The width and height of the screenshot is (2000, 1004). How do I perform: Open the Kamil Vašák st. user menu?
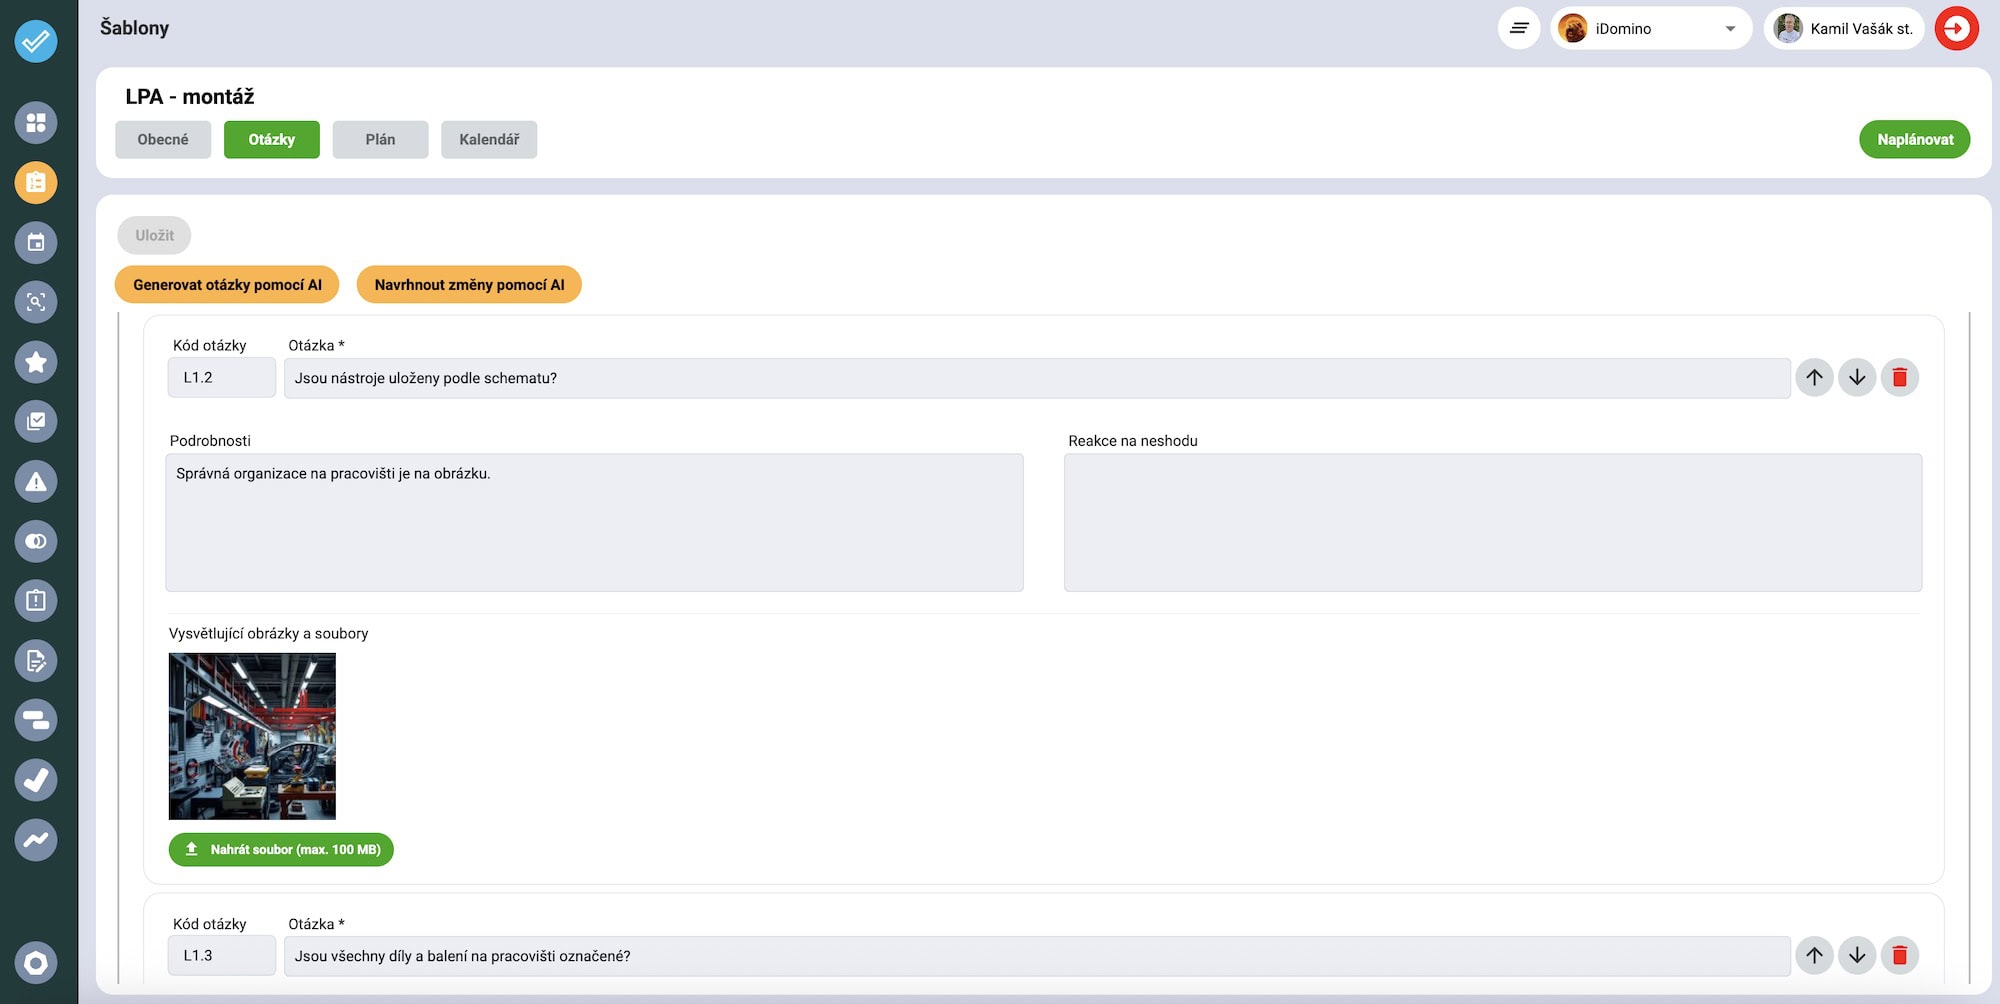tap(1843, 29)
